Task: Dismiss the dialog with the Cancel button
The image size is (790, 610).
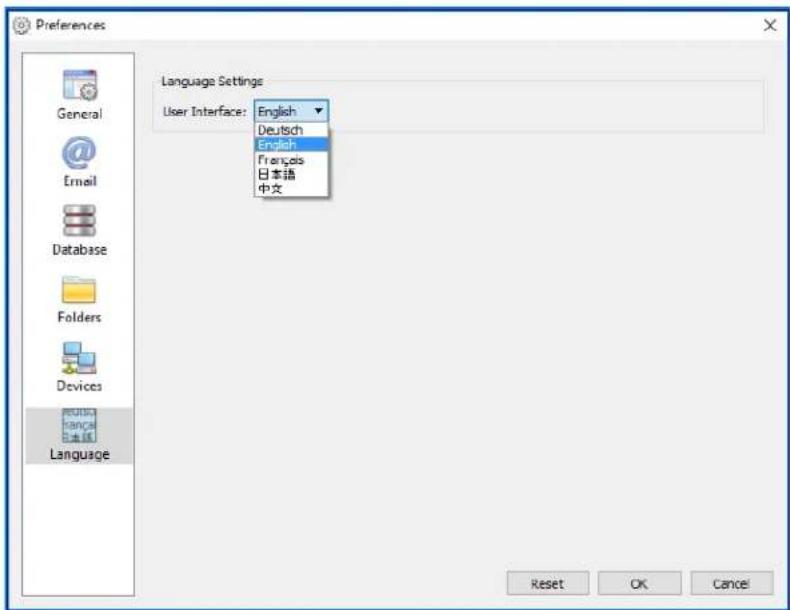Action: [x=732, y=583]
